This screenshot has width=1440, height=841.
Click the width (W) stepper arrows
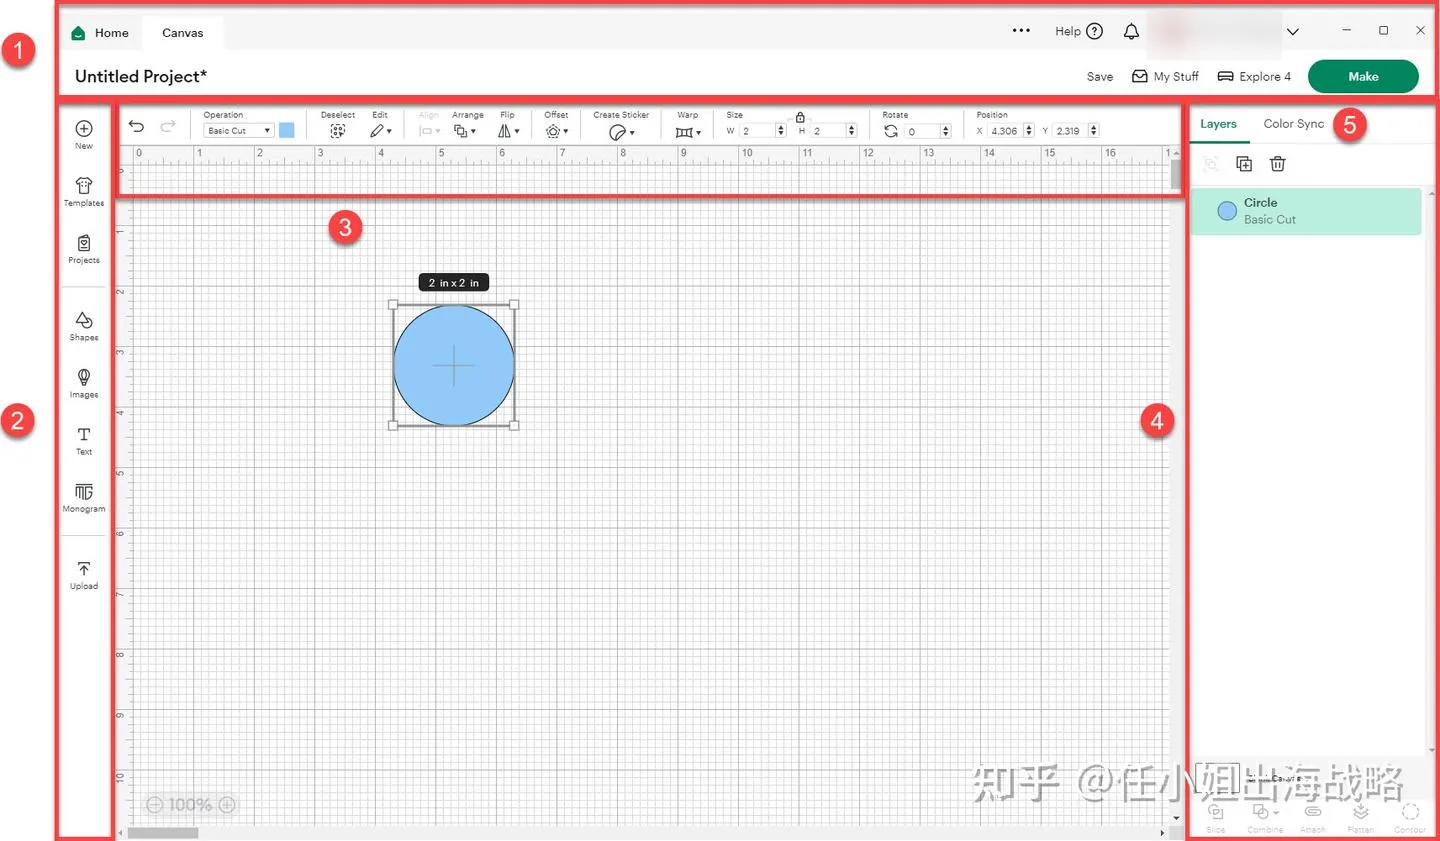[781, 131]
